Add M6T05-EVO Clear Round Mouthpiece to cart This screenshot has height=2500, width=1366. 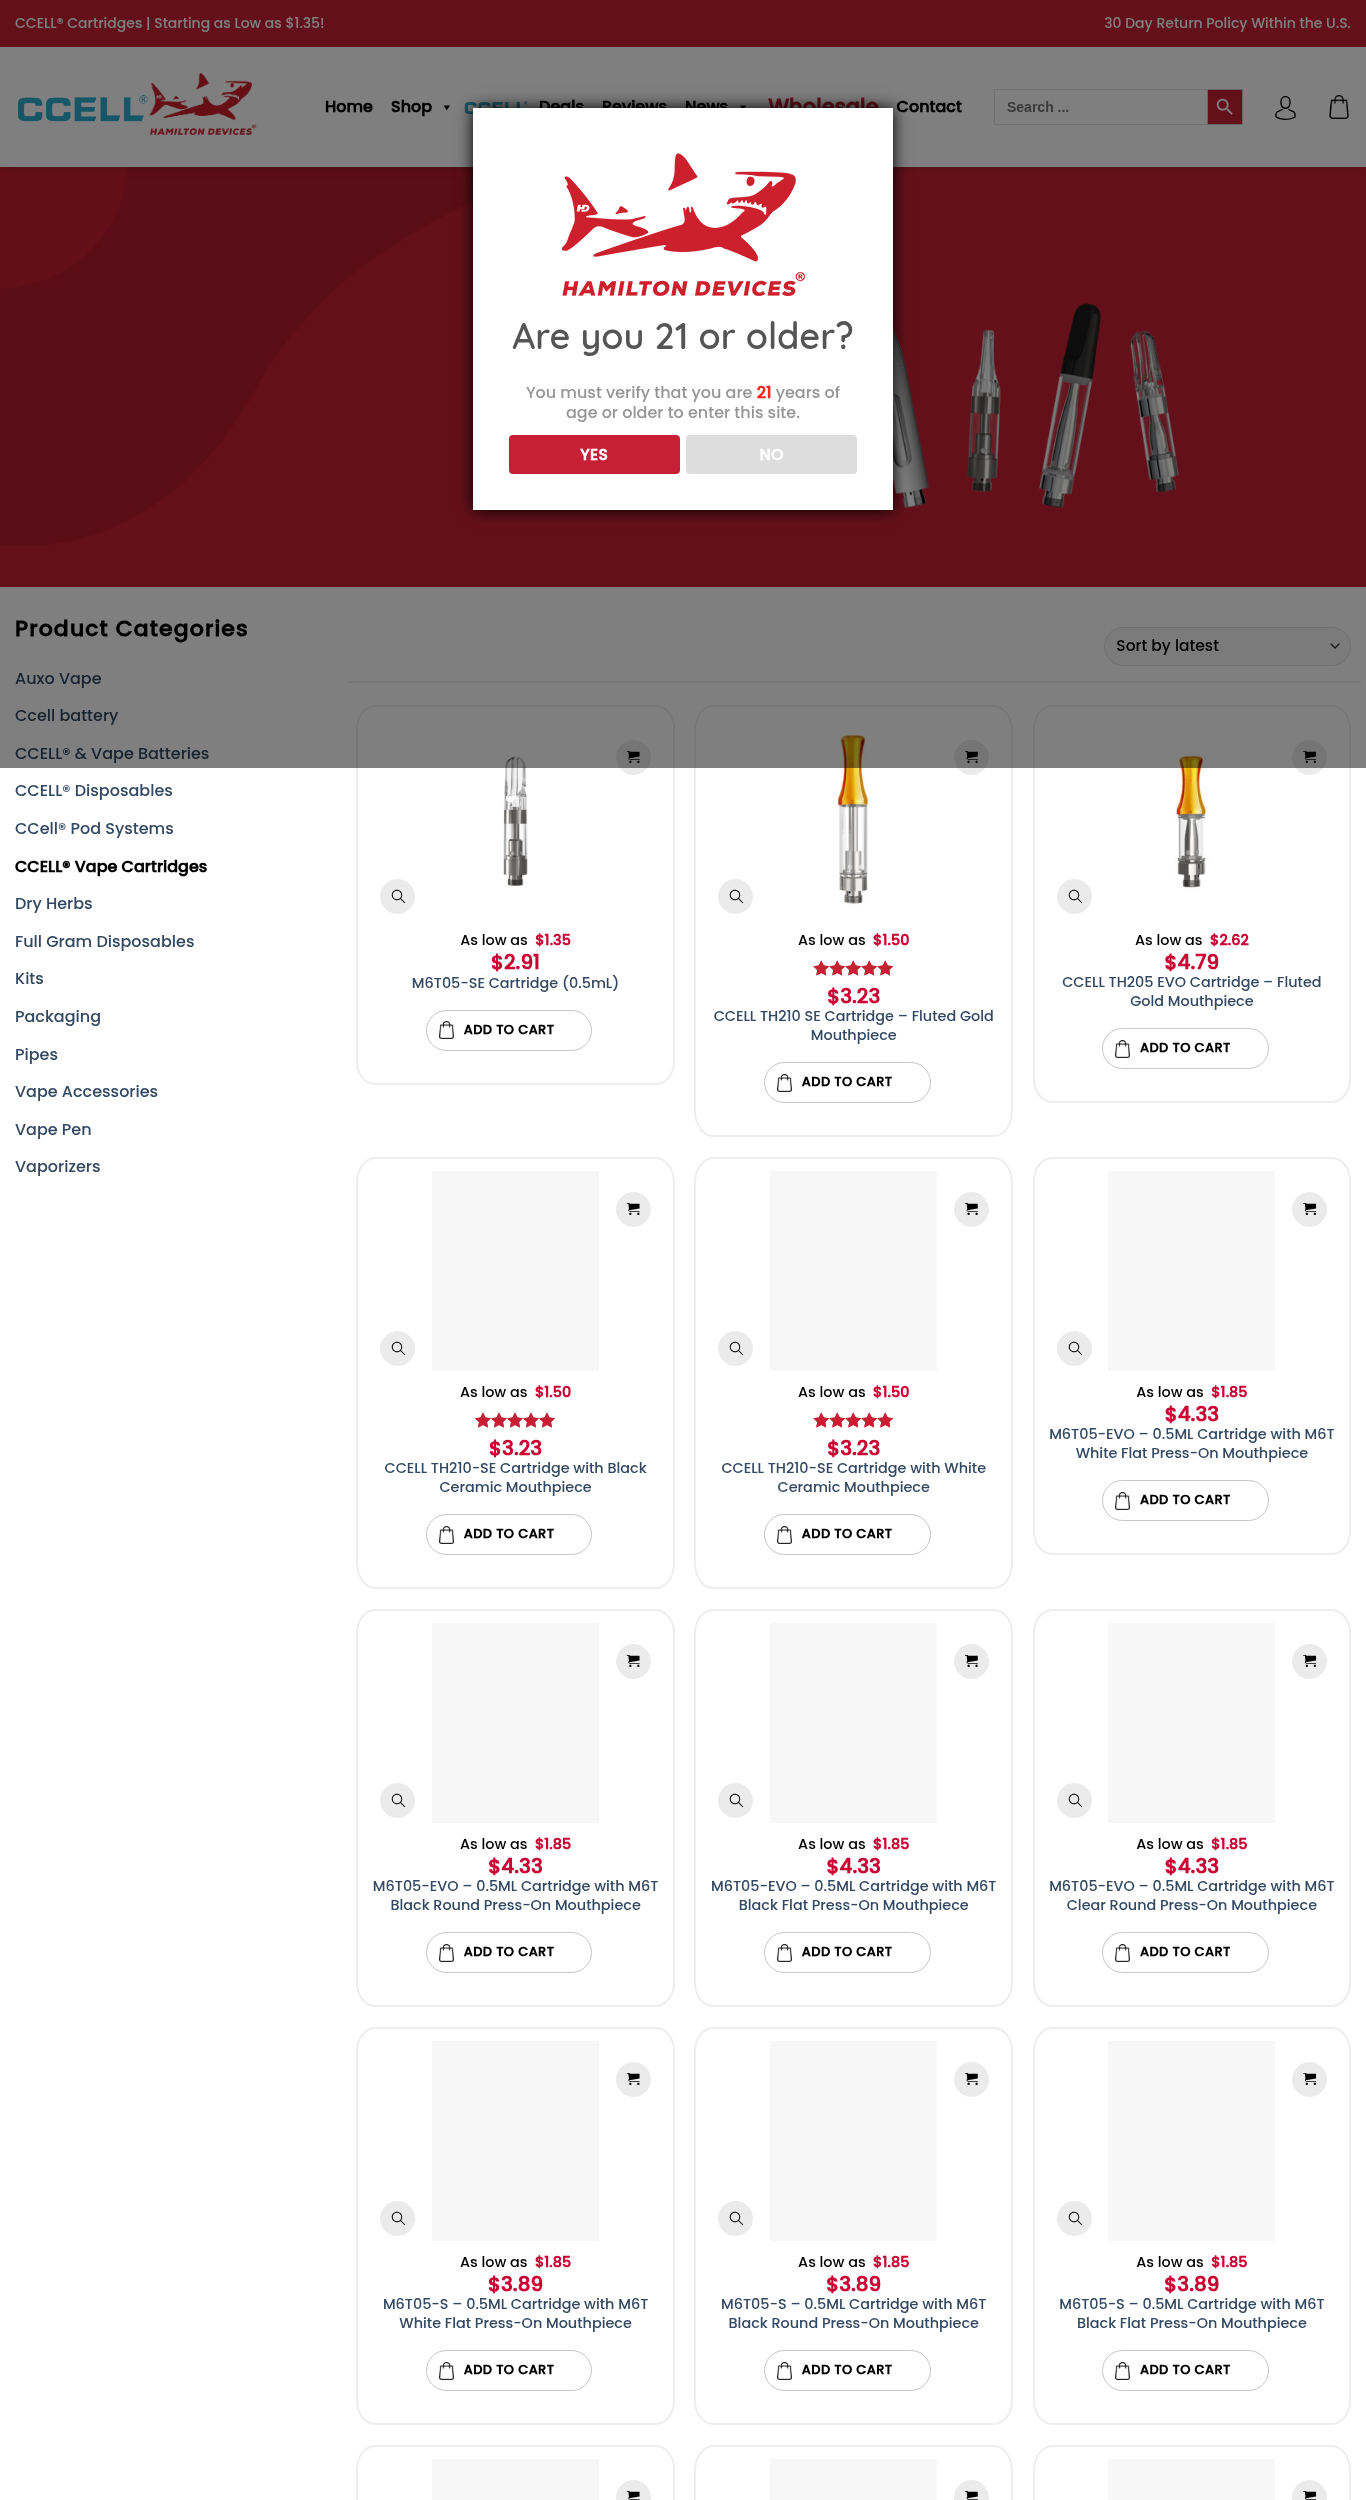tap(1185, 1952)
